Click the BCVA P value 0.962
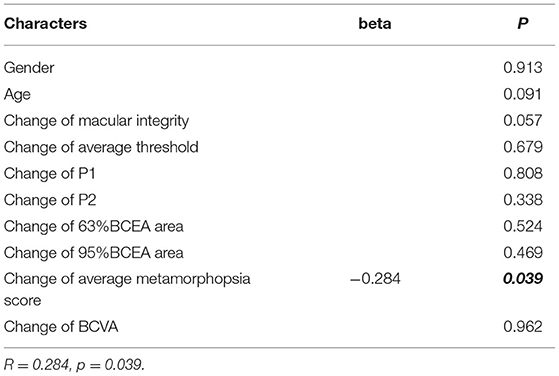 pyautogui.click(x=523, y=326)
